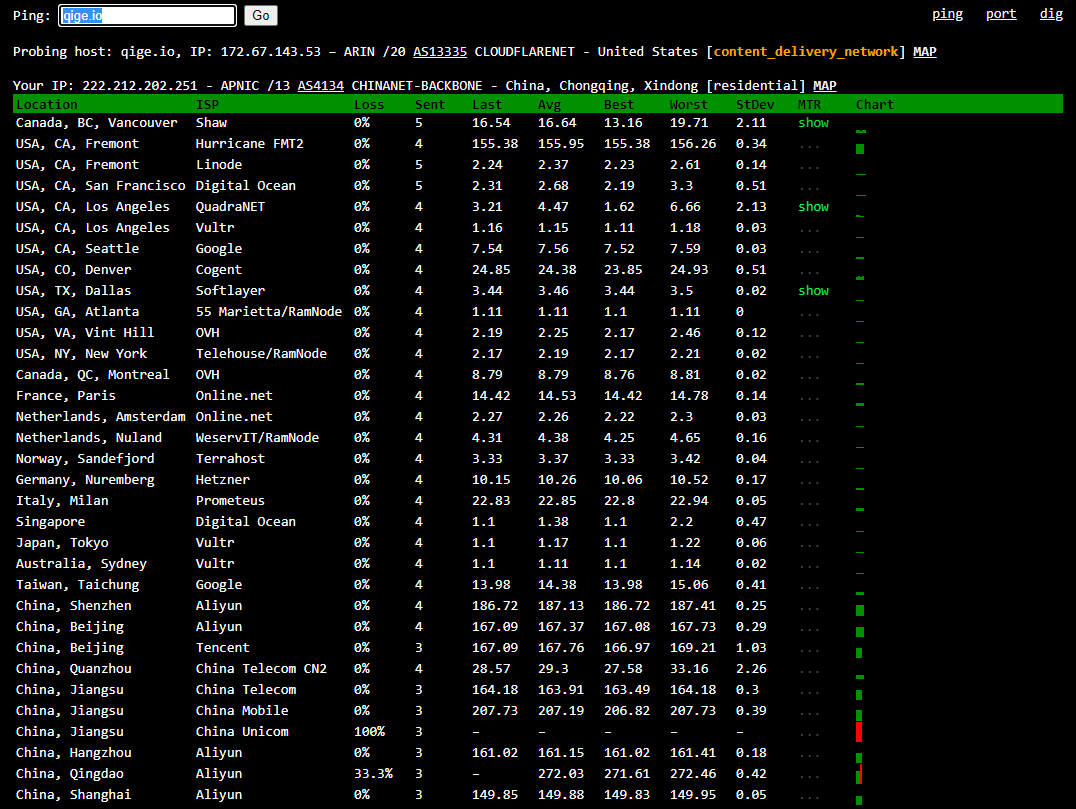Select 'USA, CO, Denver' location cell

point(73,270)
